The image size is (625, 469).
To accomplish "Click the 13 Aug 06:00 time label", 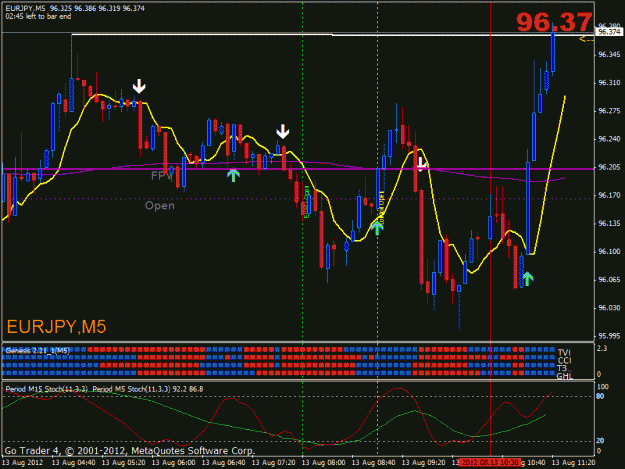I will click(173, 463).
